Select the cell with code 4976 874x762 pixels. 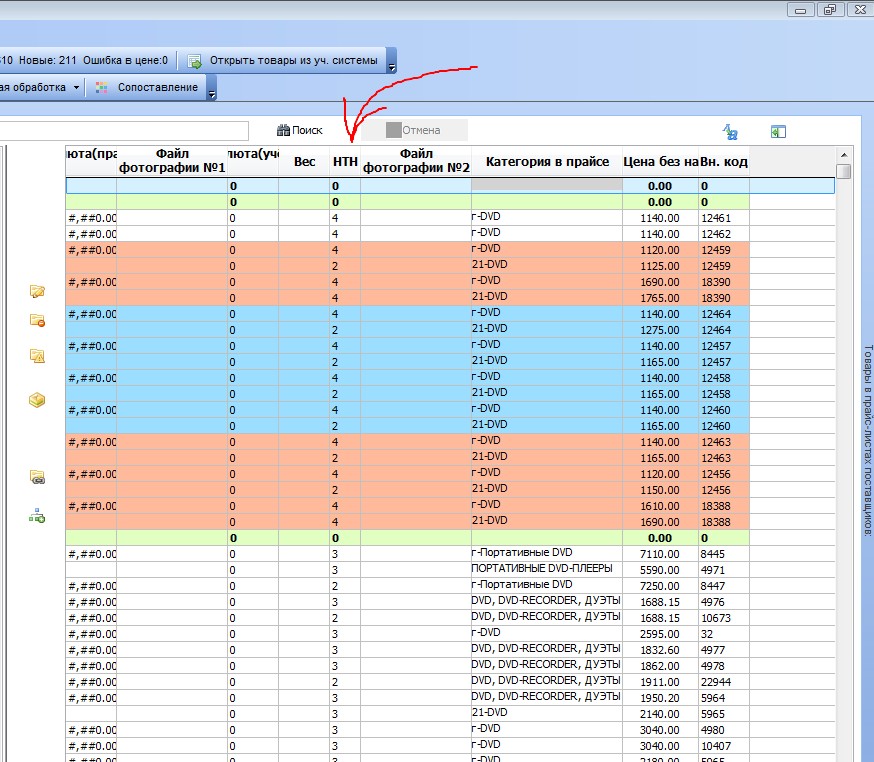pyautogui.click(x=724, y=602)
